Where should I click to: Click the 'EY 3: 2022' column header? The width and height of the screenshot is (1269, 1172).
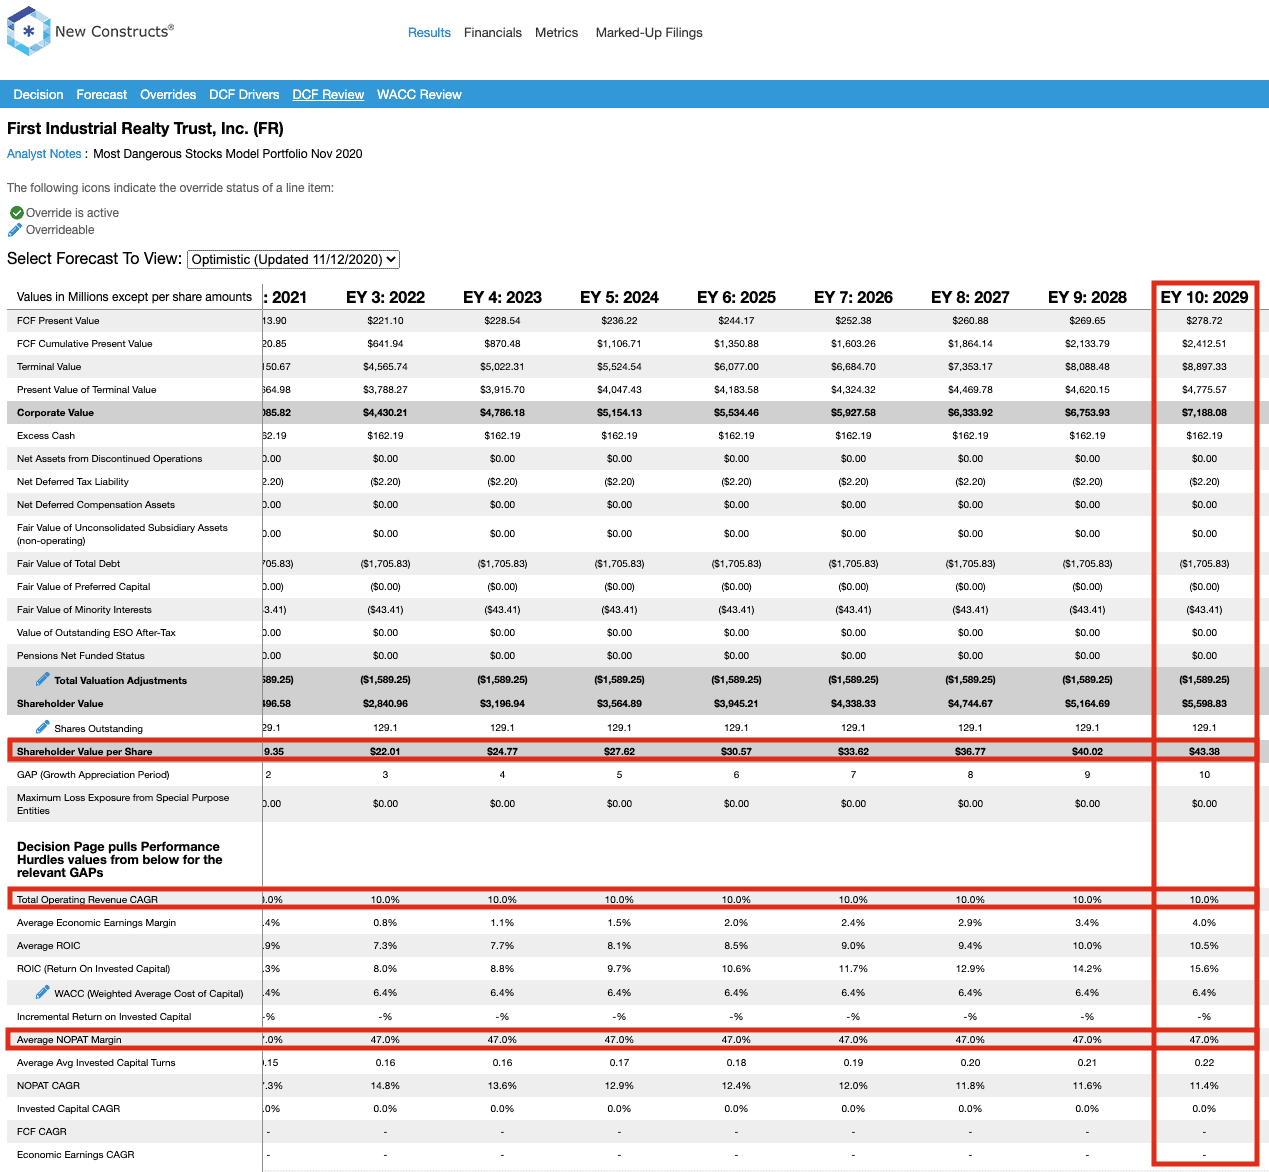tap(385, 297)
